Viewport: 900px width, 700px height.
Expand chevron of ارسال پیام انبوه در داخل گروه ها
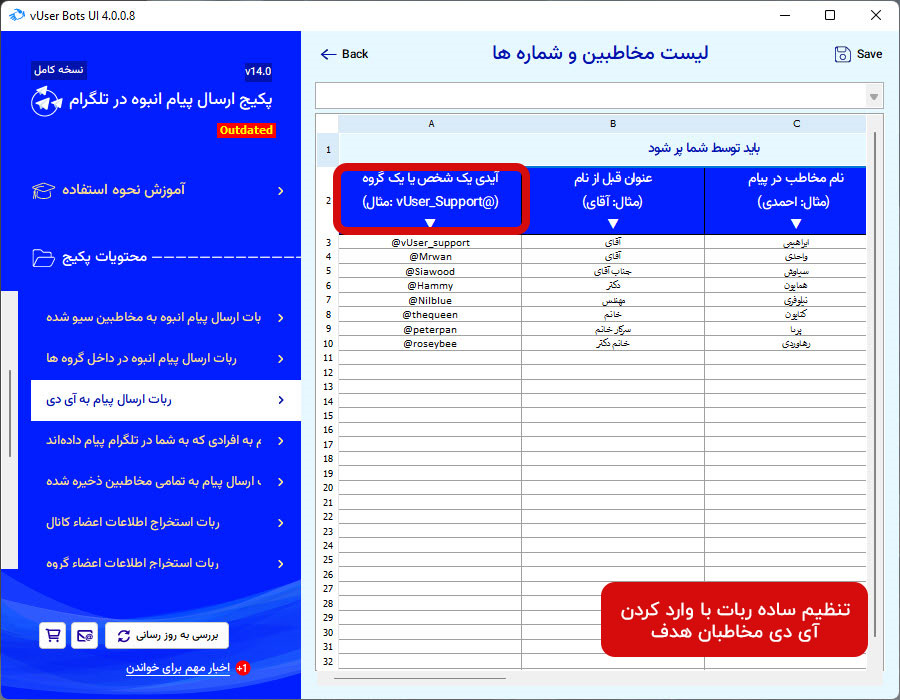pos(281,359)
